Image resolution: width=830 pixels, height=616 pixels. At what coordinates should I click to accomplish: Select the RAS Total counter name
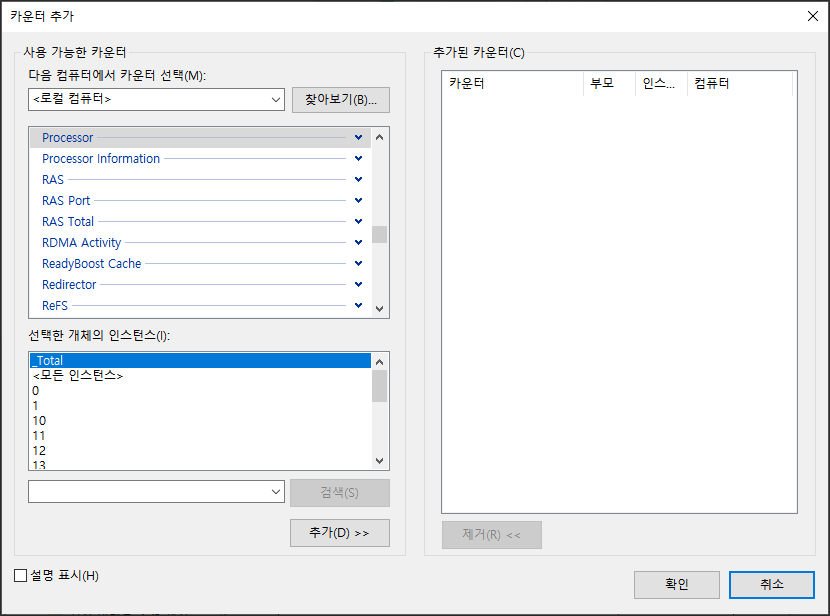68,222
